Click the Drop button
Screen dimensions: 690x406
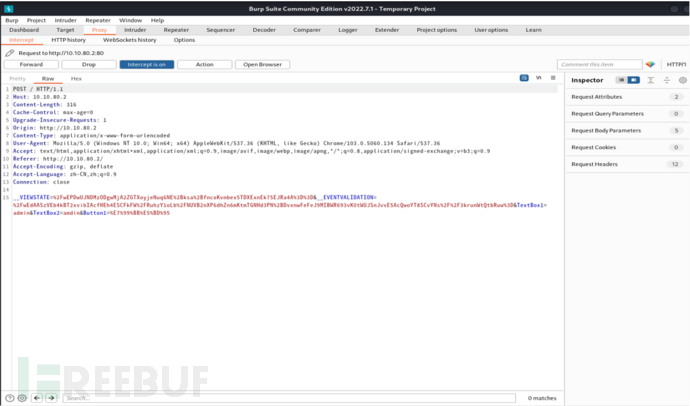click(x=89, y=65)
